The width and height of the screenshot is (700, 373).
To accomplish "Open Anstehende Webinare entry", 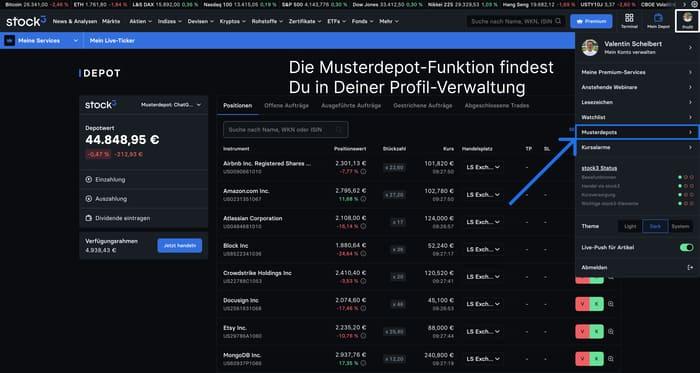I will 637,87.
